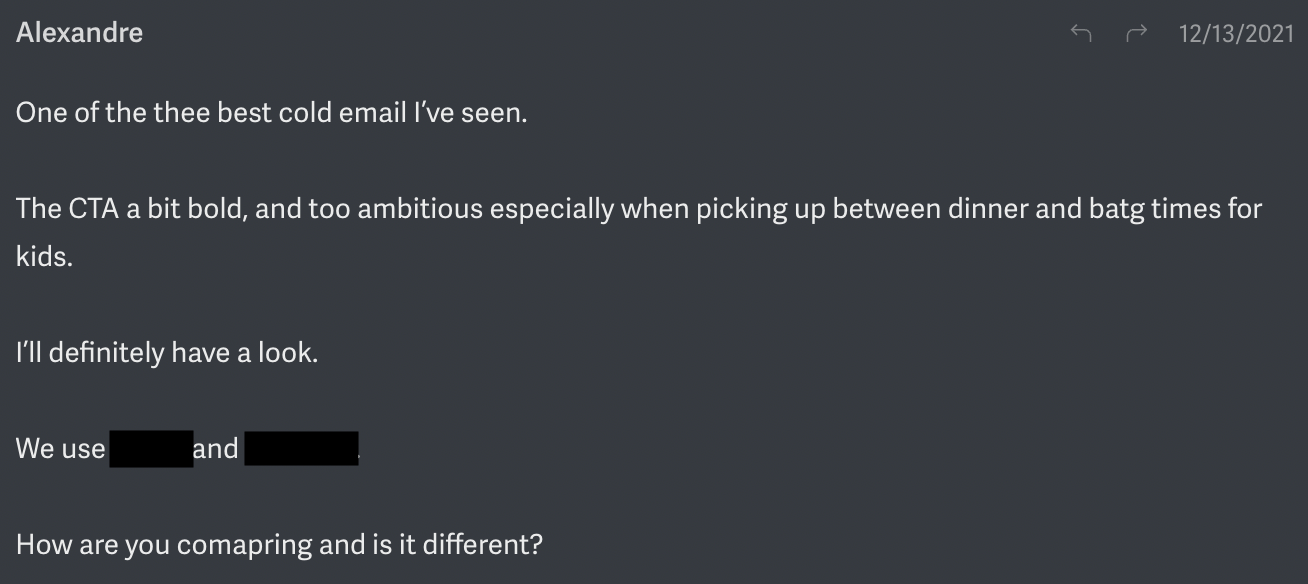Click the line 'I'll definitely have a look.'
Image resolution: width=1308 pixels, height=584 pixels.
[x=167, y=353]
